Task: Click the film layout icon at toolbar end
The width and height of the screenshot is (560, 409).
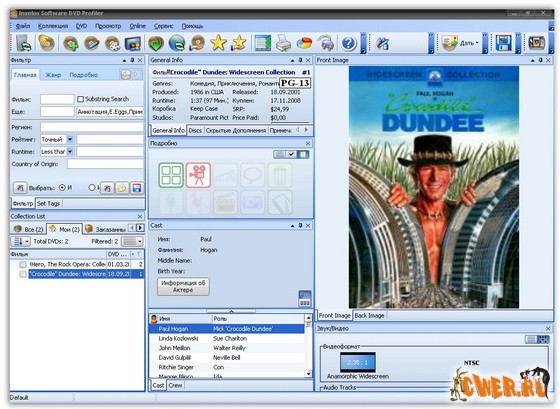Action: point(536,43)
